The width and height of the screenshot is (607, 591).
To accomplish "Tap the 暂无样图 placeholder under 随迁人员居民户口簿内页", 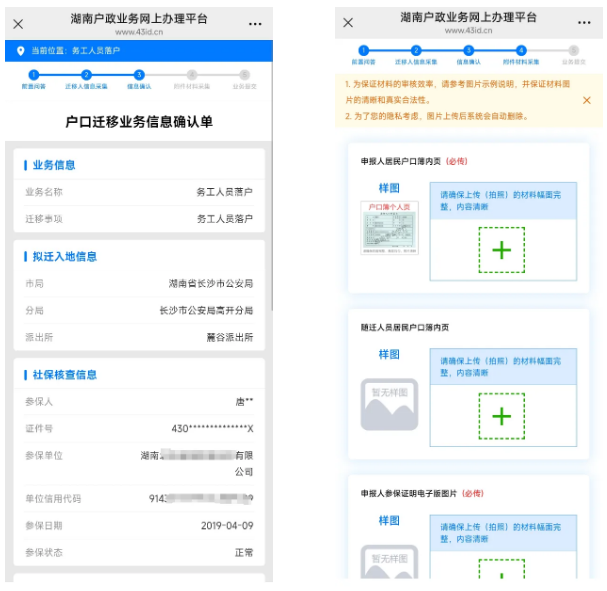I will pos(389,402).
